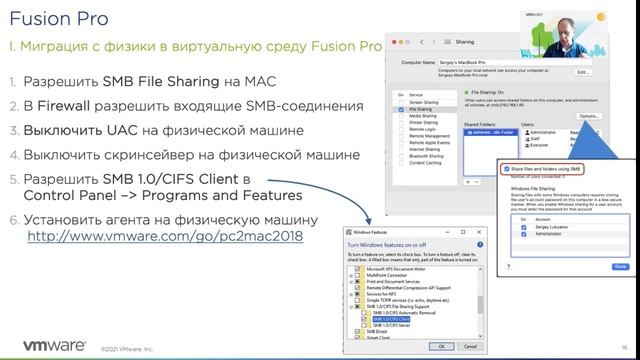Toggle Services for NFS checkbox

pyautogui.click(x=358, y=294)
